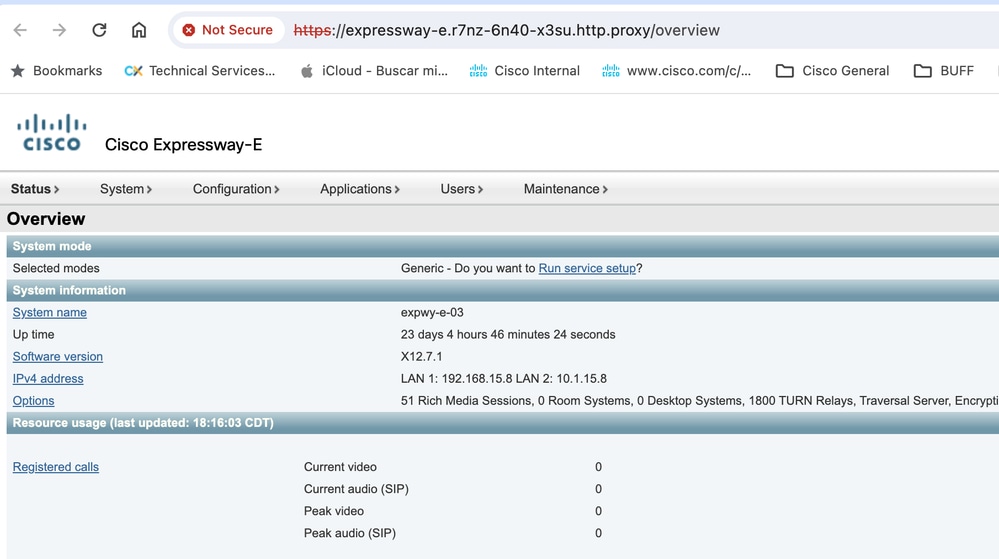Click the Peak video label

point(334,511)
